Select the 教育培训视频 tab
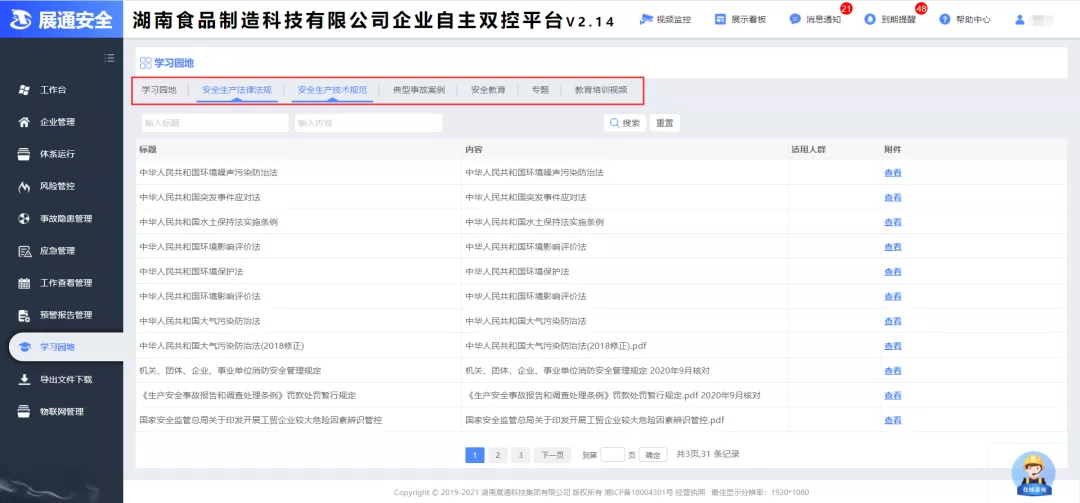Image resolution: width=1080 pixels, height=503 pixels. coord(600,90)
